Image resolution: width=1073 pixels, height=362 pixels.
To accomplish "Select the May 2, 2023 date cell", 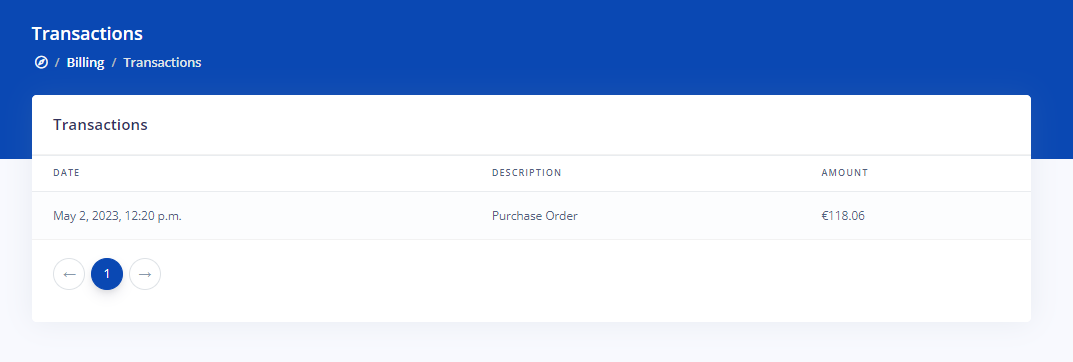I will (117, 216).
